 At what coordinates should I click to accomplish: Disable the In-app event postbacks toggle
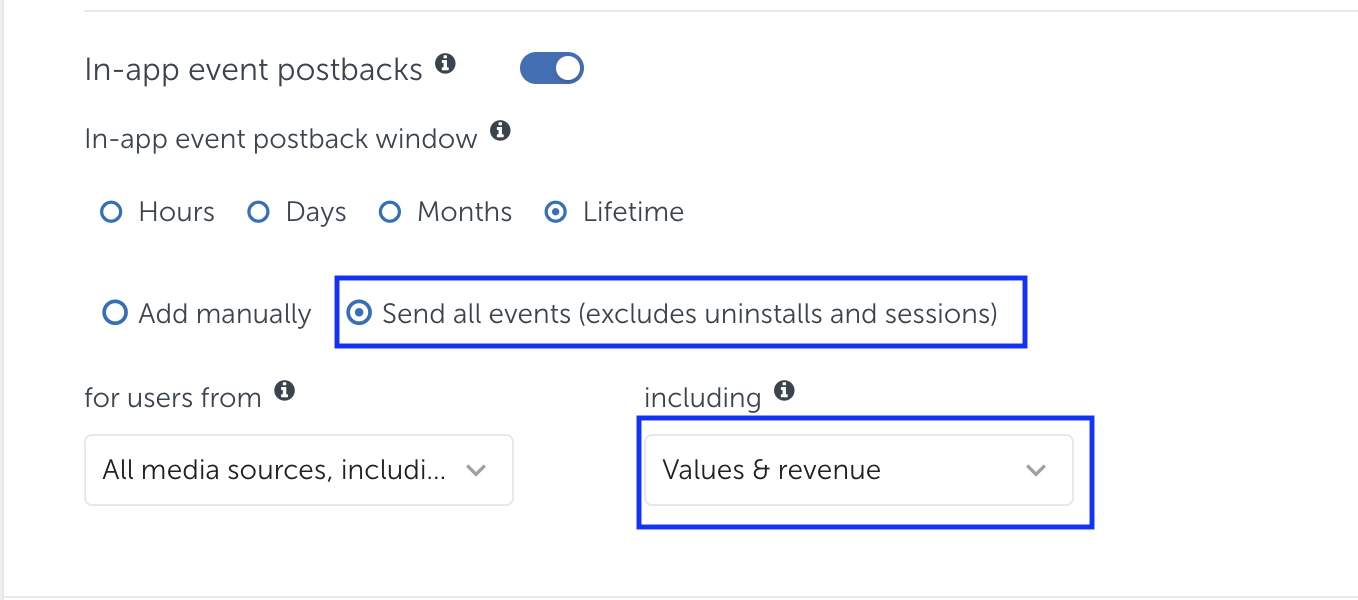coord(552,69)
